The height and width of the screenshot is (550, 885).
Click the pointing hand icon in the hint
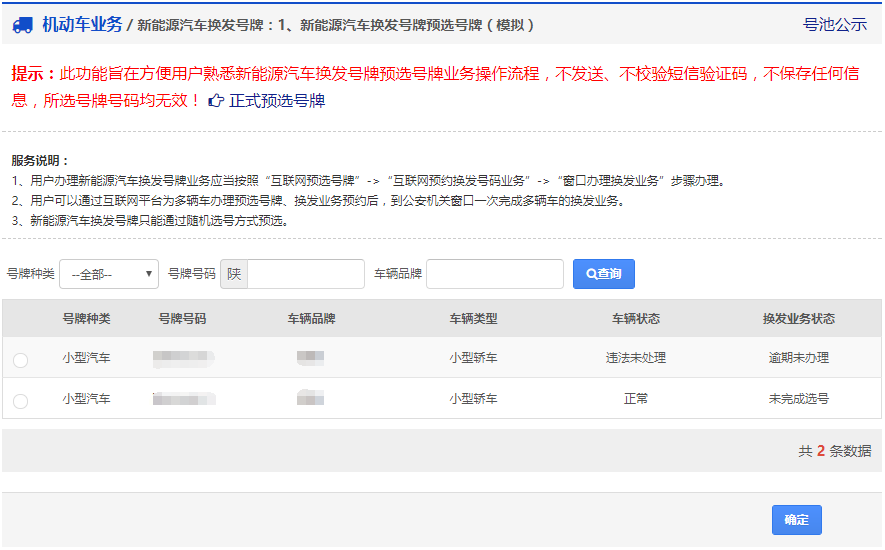click(x=216, y=101)
